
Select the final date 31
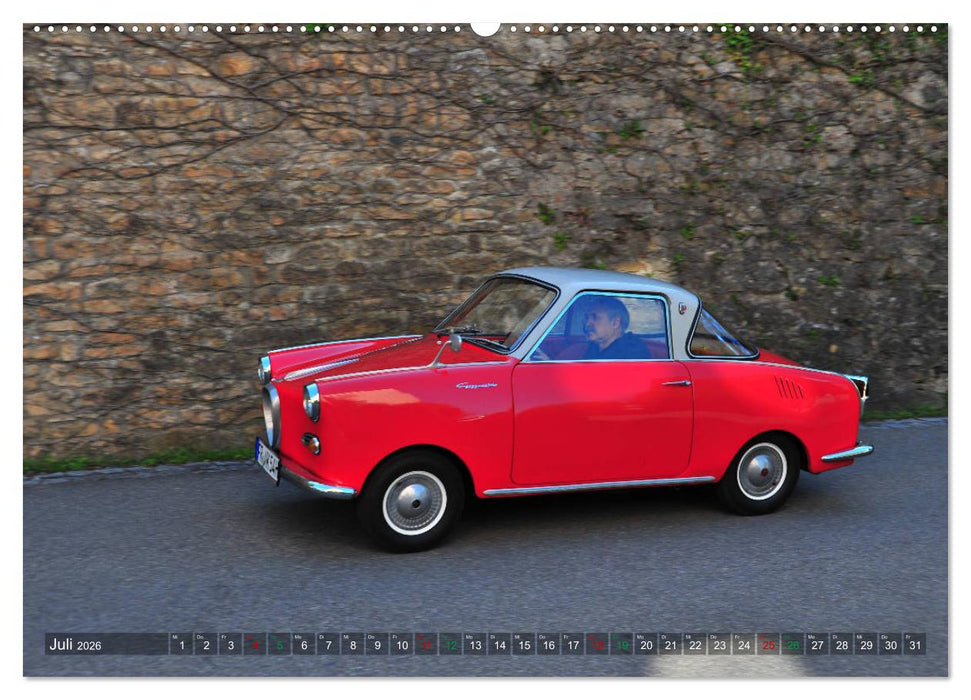(913, 644)
